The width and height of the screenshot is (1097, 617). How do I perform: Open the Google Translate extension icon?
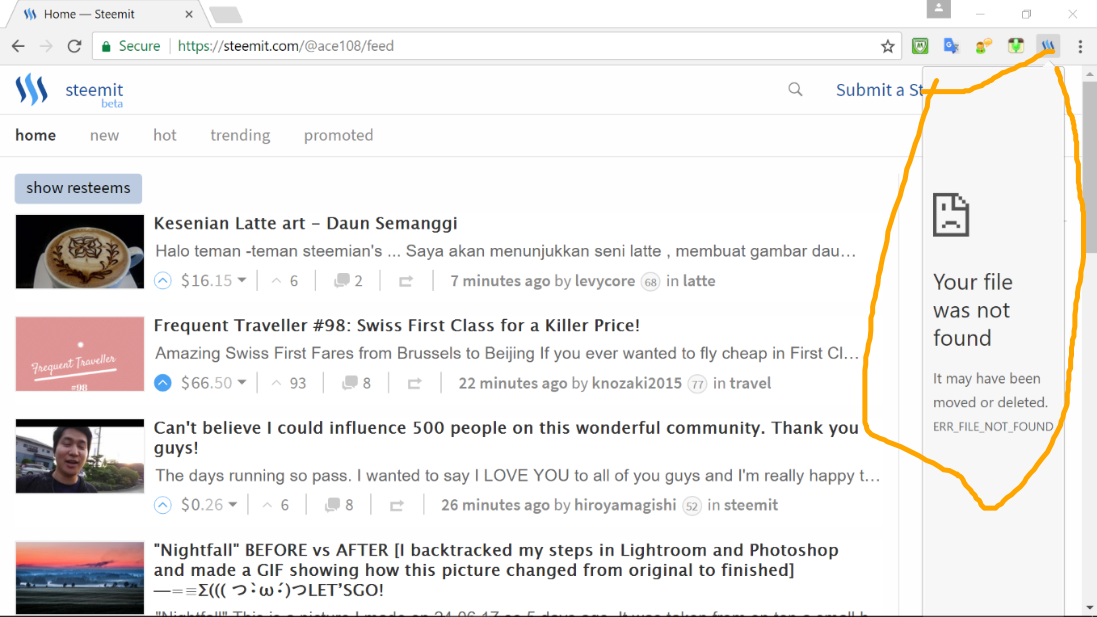tap(951, 46)
